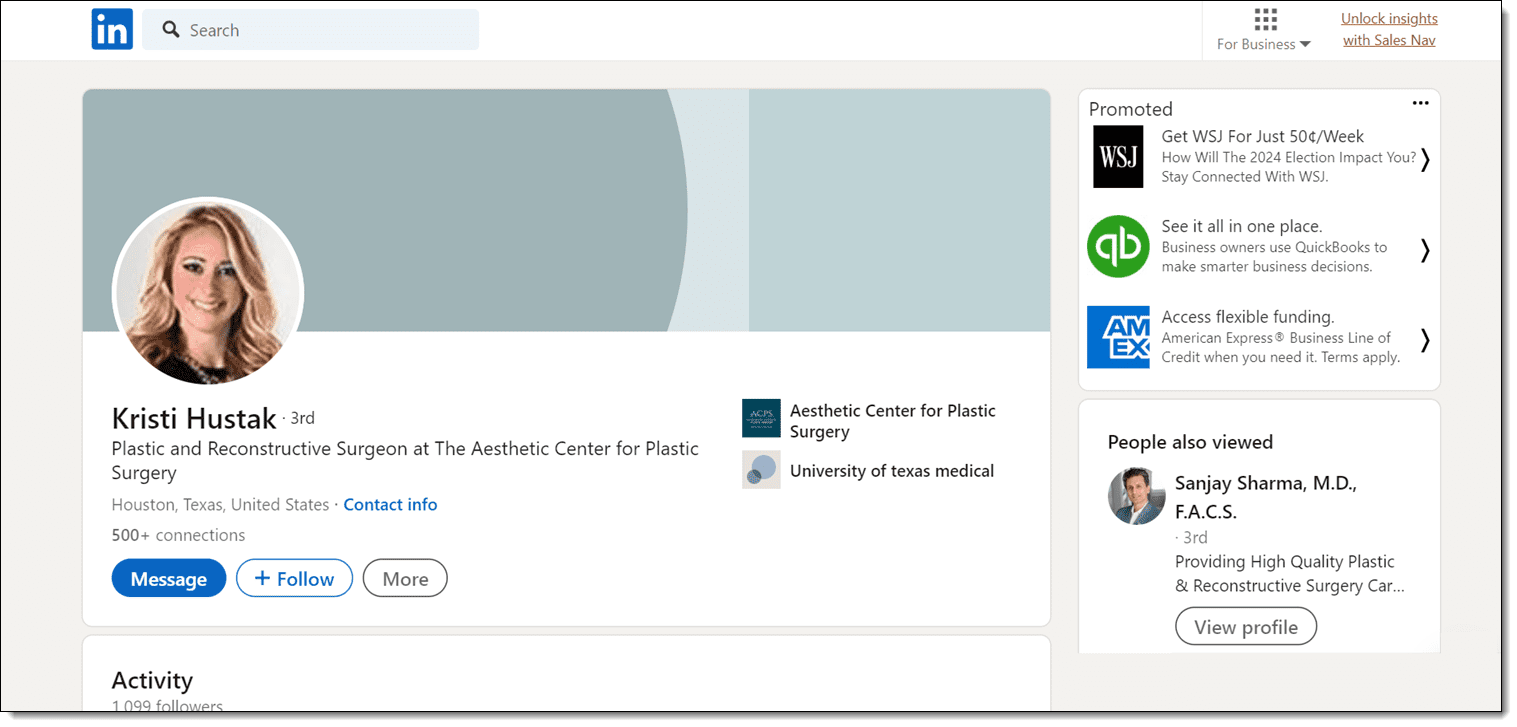Open Promoted section three-dot options menu
Screen dimensions: 1517x727
[x=1420, y=103]
